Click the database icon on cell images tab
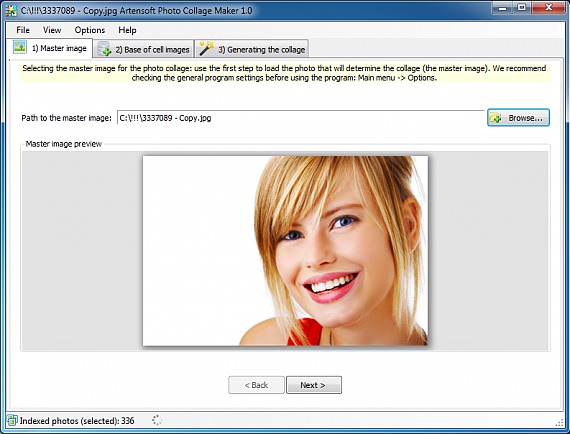The image size is (570, 434). click(104, 49)
